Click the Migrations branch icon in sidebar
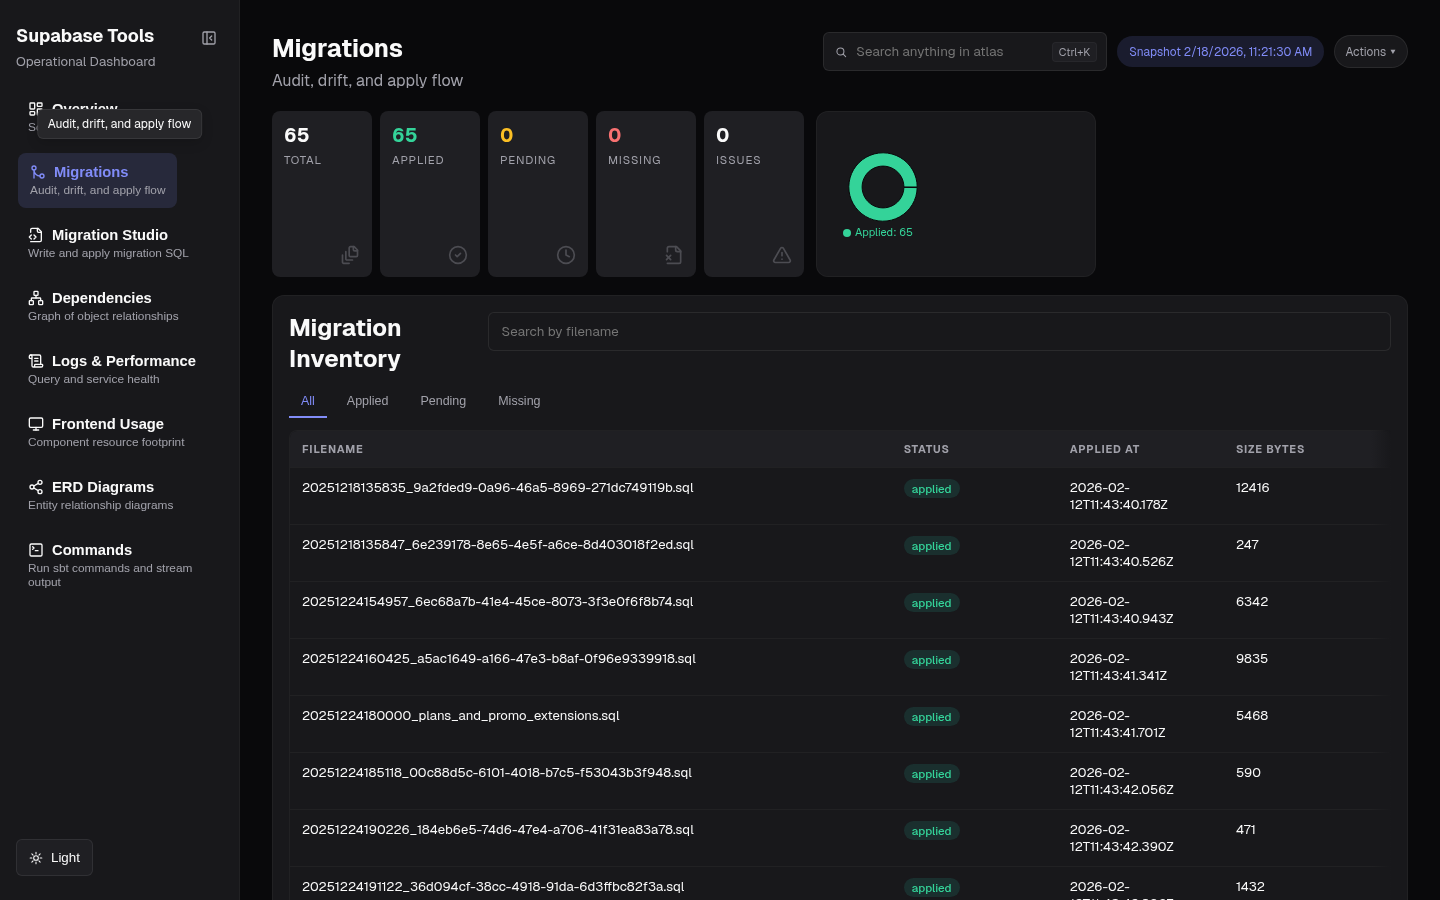This screenshot has width=1440, height=900. pos(36,171)
